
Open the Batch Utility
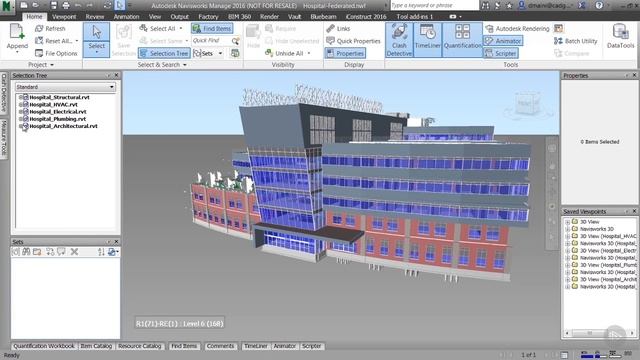click(576, 41)
